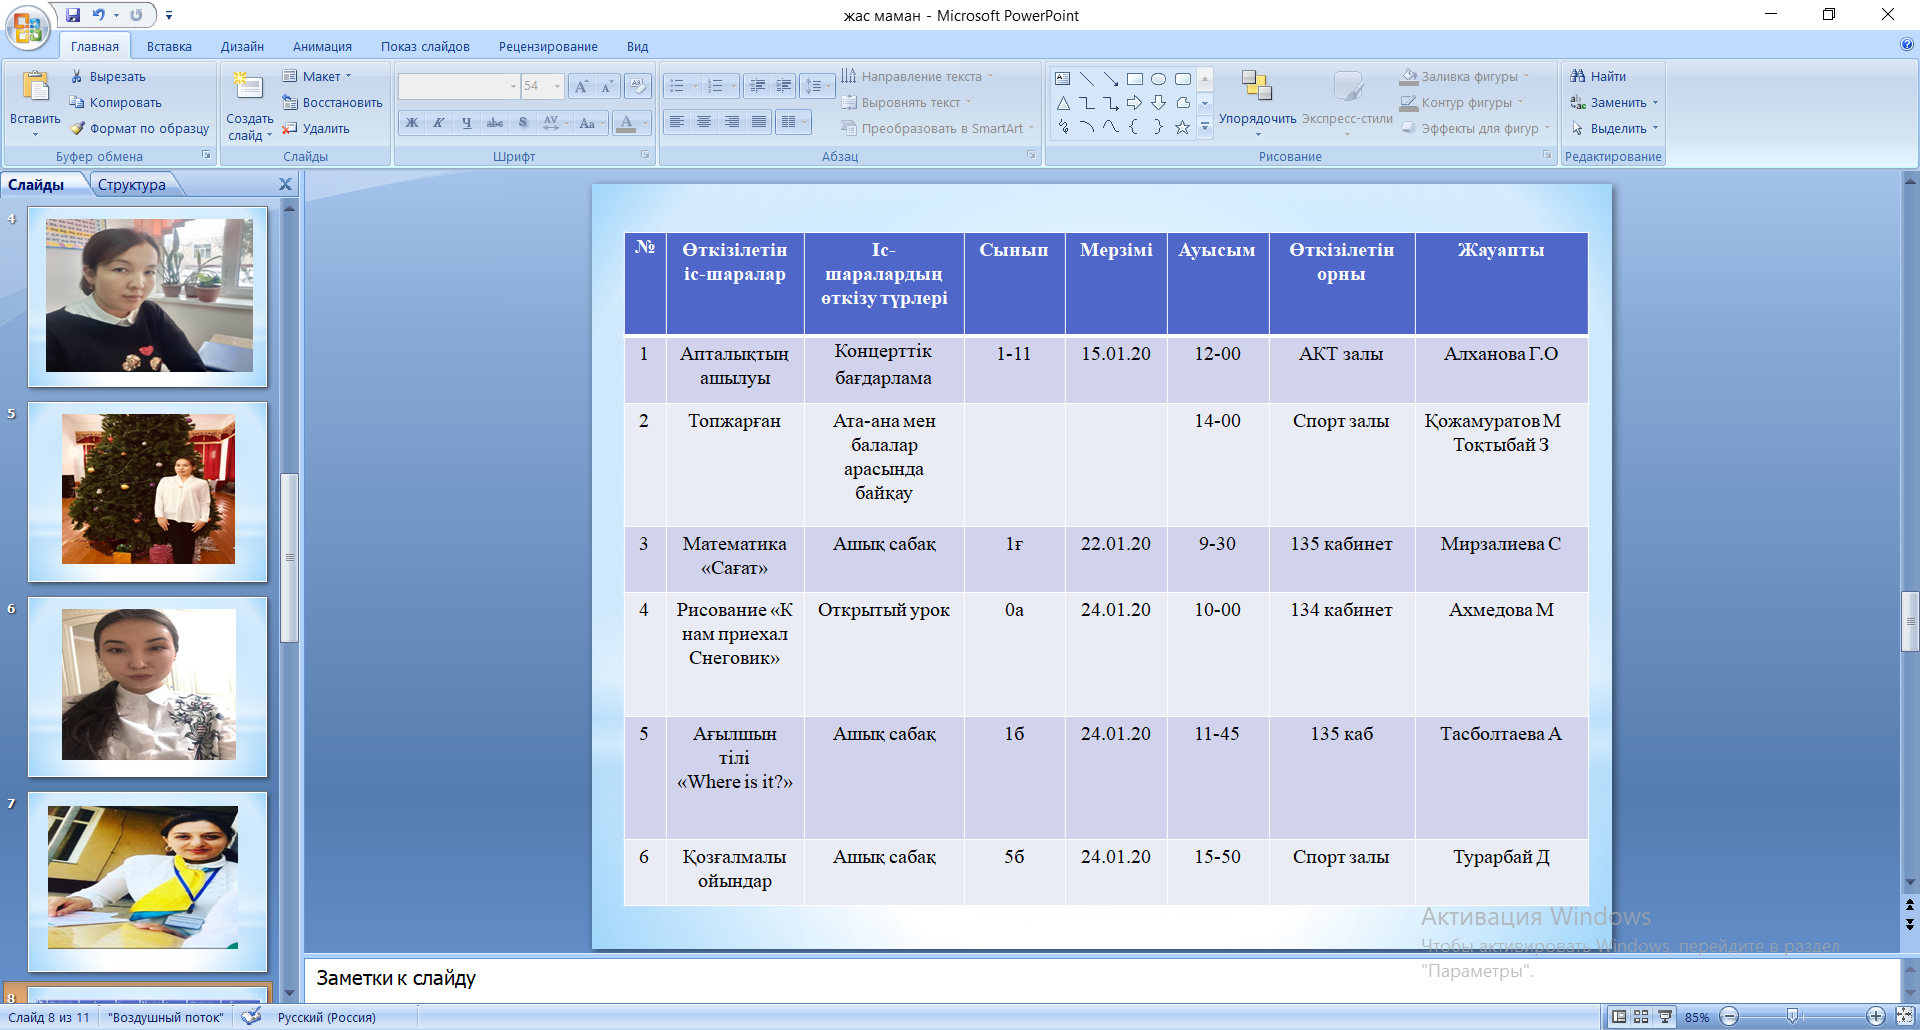Click the spell check icon in status bar

[x=251, y=1017]
